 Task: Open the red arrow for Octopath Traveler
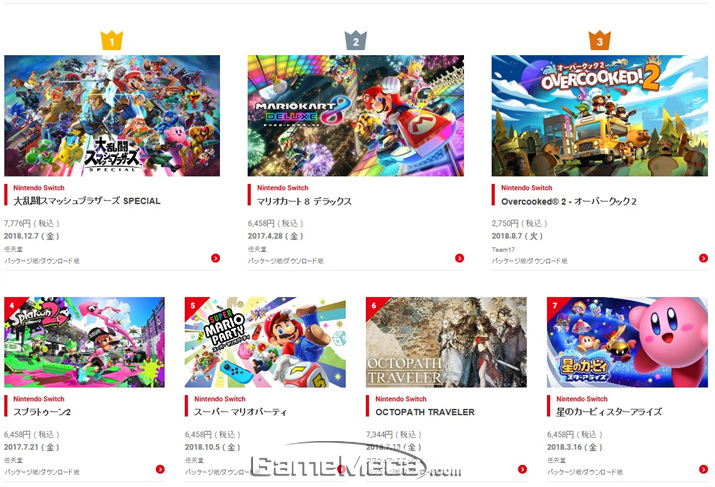pyautogui.click(x=523, y=469)
